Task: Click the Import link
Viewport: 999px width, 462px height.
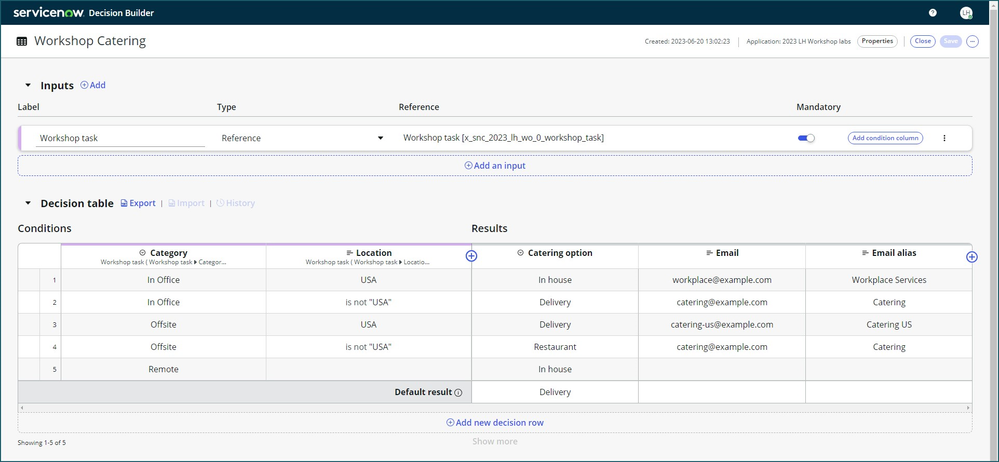Action: click(x=186, y=203)
